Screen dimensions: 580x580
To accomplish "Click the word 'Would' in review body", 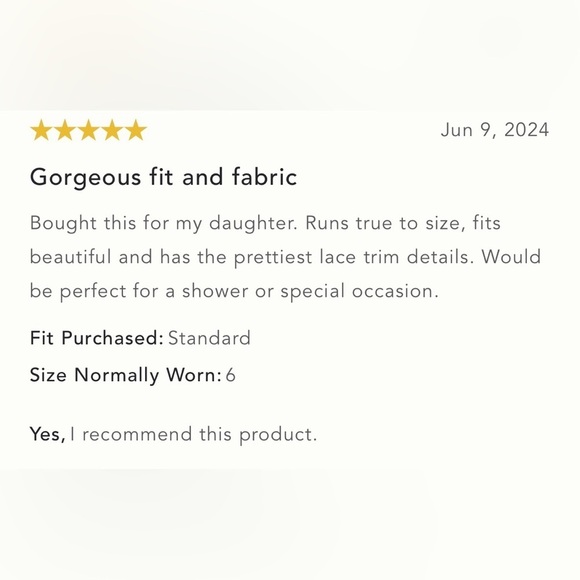I will pyautogui.click(x=511, y=257).
